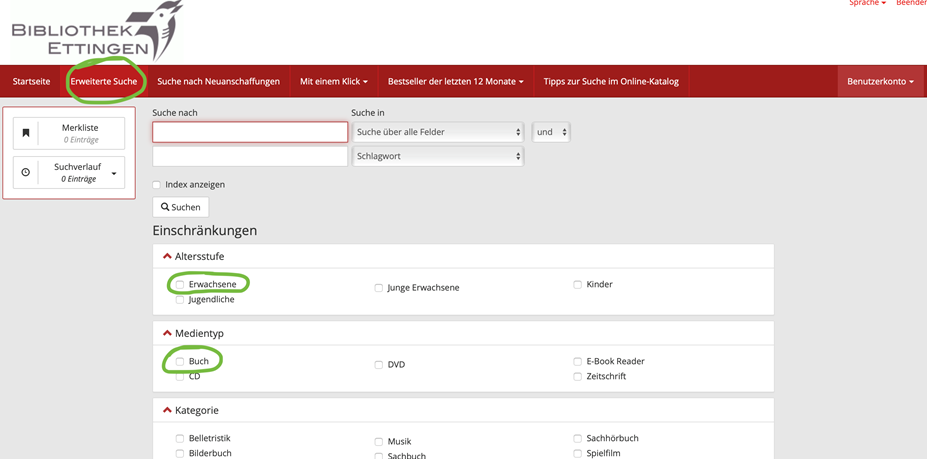
Task: Open the 'und' operator dropdown
Action: click(x=551, y=132)
